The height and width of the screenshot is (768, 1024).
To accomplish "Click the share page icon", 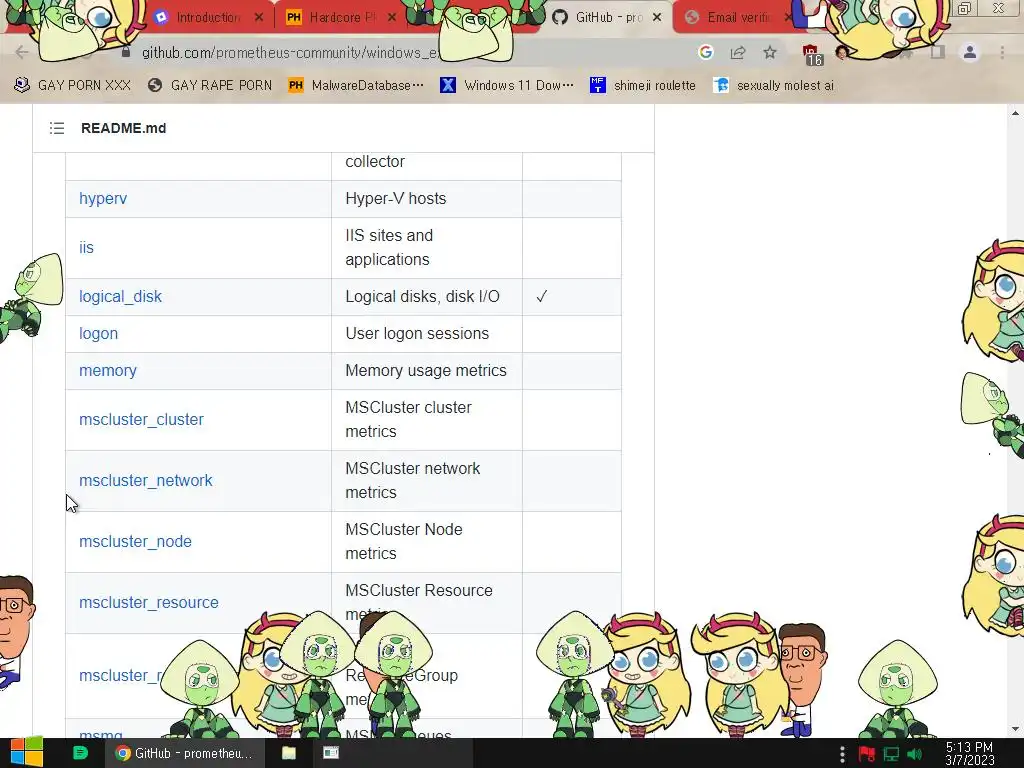I will pyautogui.click(x=738, y=52).
